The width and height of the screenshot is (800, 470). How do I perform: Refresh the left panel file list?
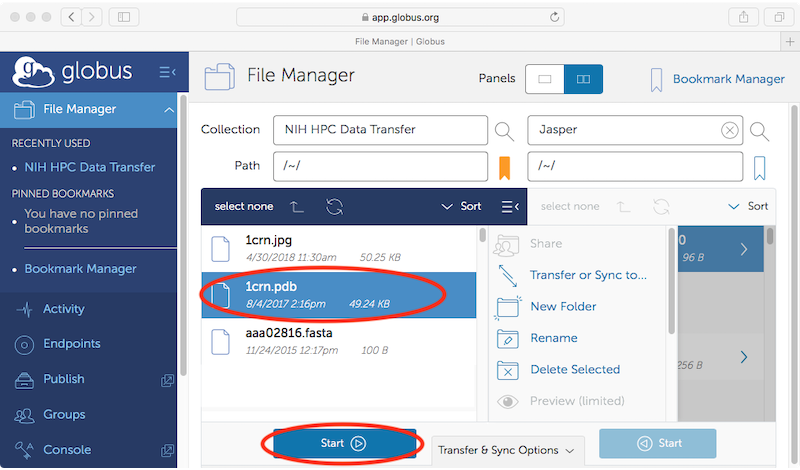(x=334, y=207)
